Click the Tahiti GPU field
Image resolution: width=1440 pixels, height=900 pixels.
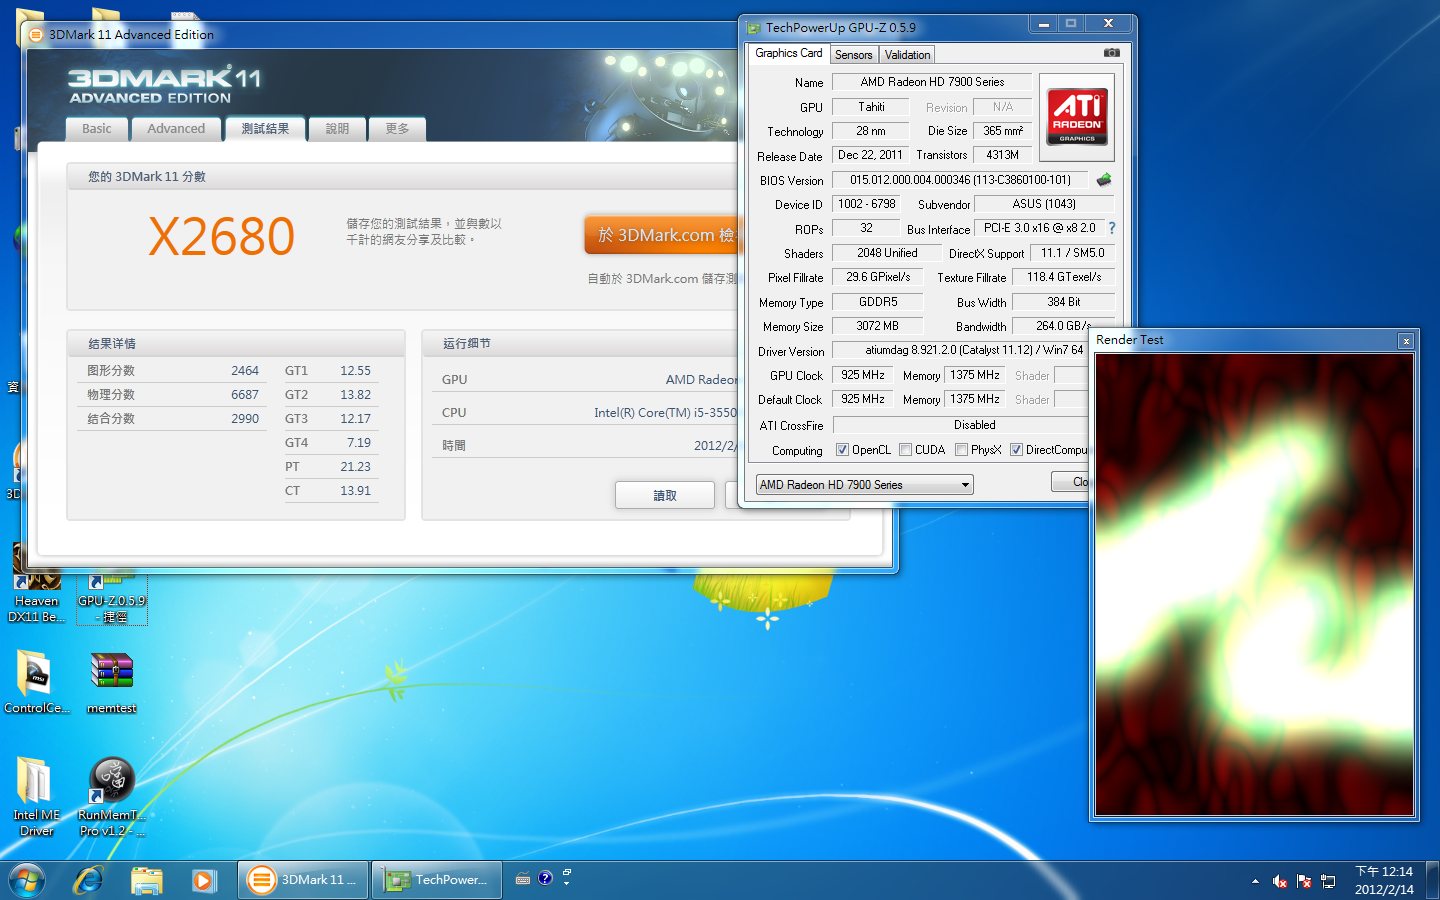[871, 107]
